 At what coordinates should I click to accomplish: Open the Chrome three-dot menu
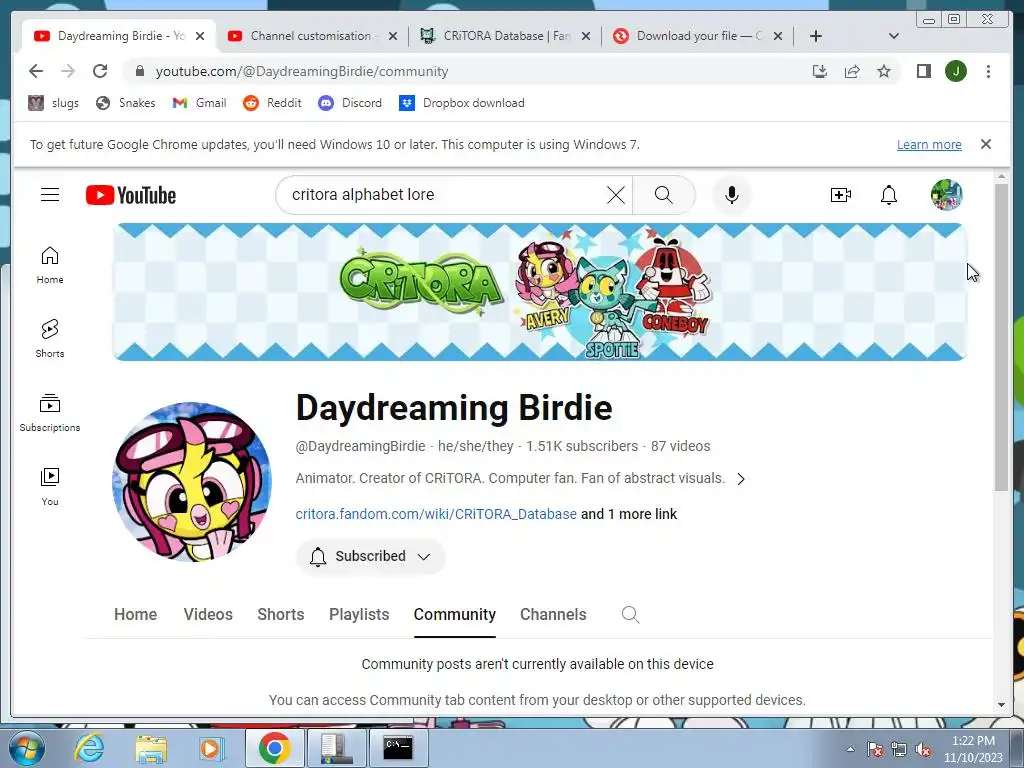click(x=988, y=71)
